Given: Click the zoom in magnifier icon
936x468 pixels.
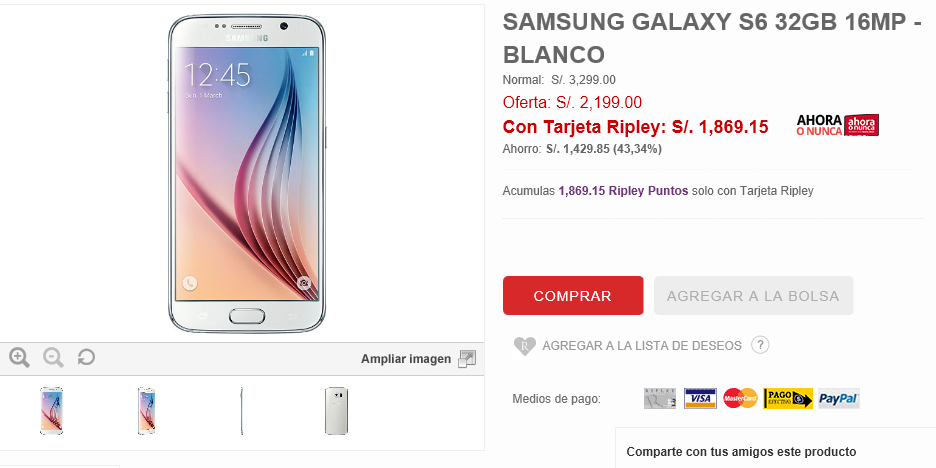Looking at the screenshot, I should pyautogui.click(x=19, y=358).
